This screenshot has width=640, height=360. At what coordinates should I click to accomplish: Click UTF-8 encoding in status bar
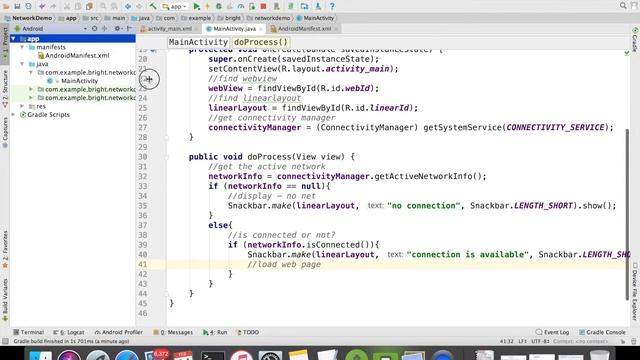(x=540, y=341)
